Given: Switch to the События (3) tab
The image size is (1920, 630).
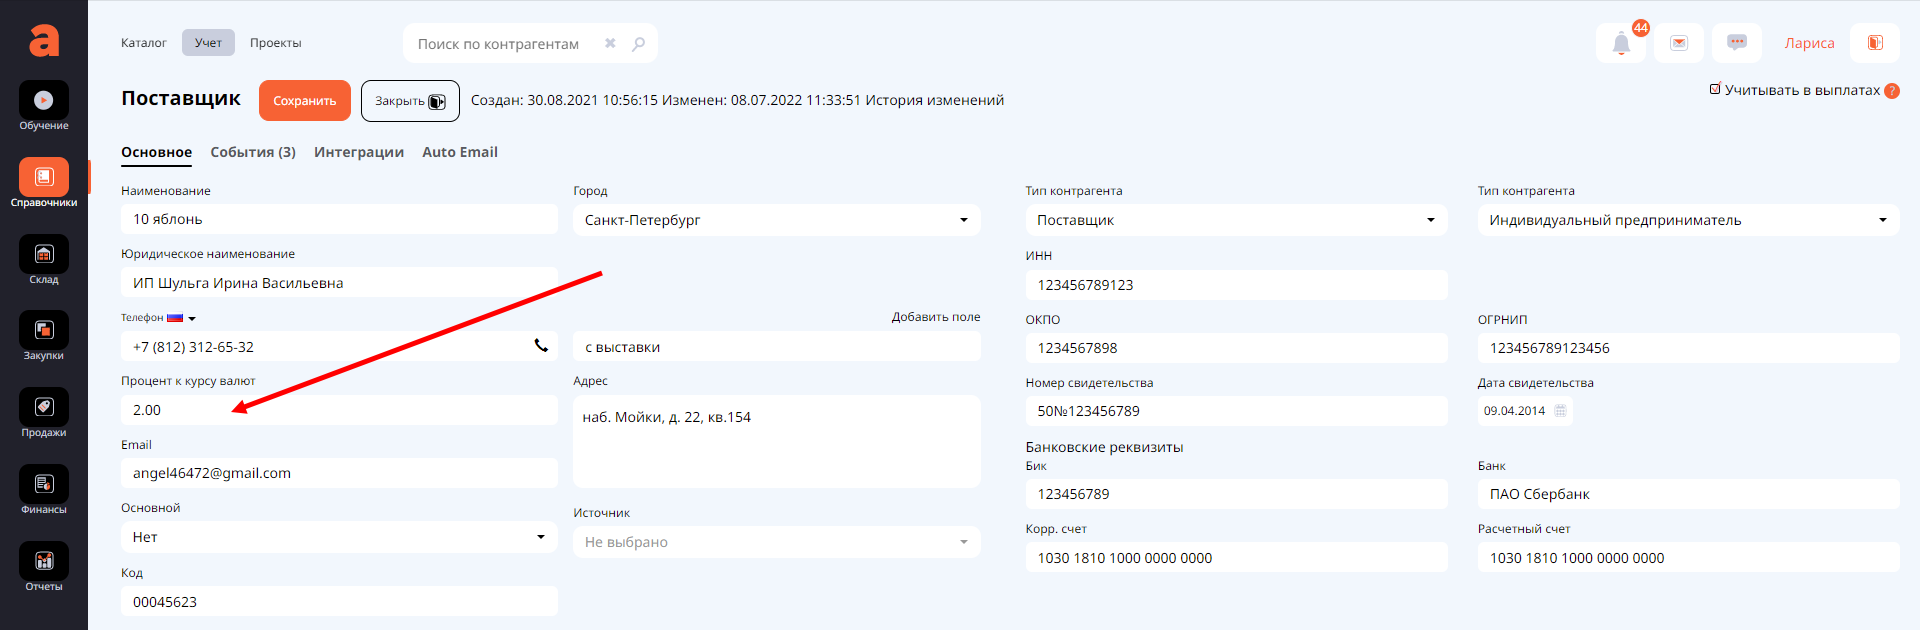Looking at the screenshot, I should (x=253, y=152).
